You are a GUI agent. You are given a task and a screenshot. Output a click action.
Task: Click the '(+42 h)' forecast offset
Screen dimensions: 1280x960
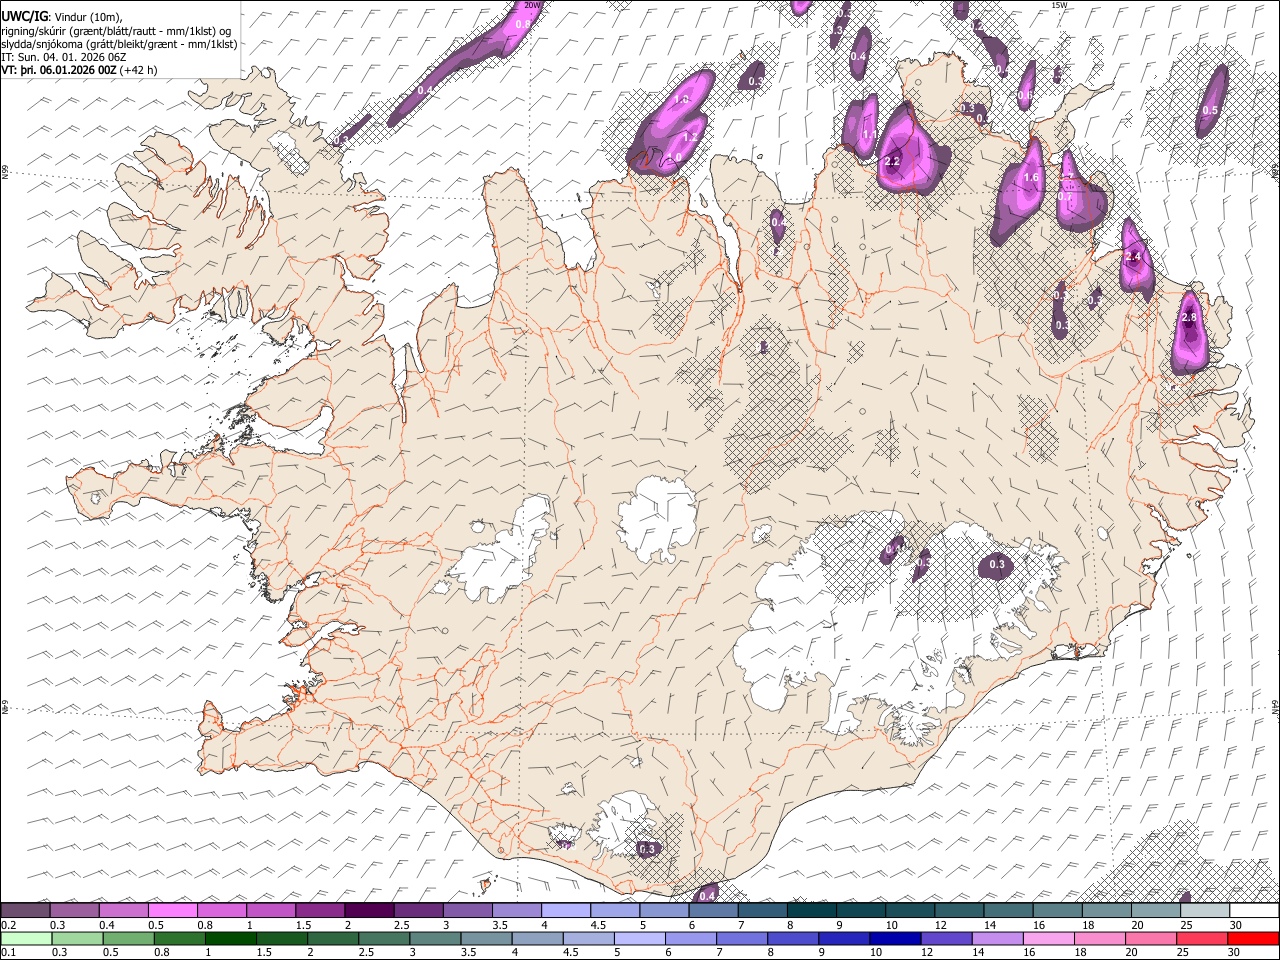coord(137,70)
